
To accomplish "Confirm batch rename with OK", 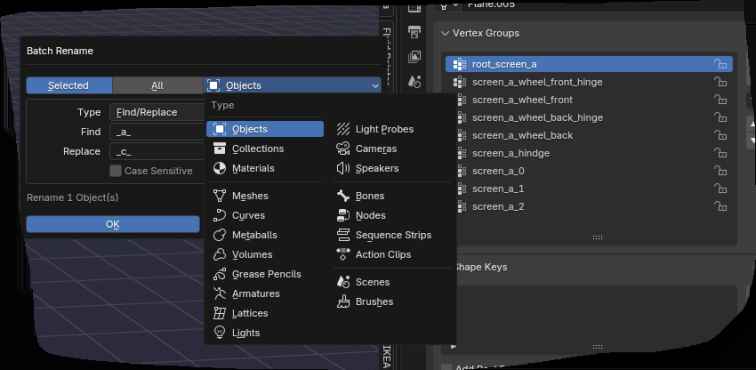I will (113, 224).
